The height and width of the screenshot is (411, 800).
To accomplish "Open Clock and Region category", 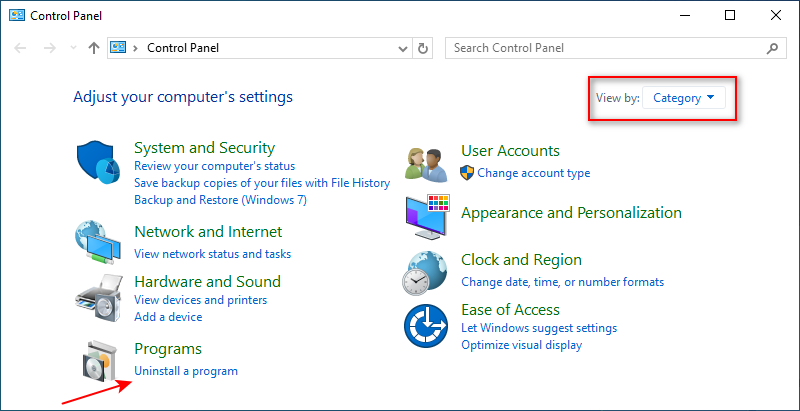I will 521,260.
